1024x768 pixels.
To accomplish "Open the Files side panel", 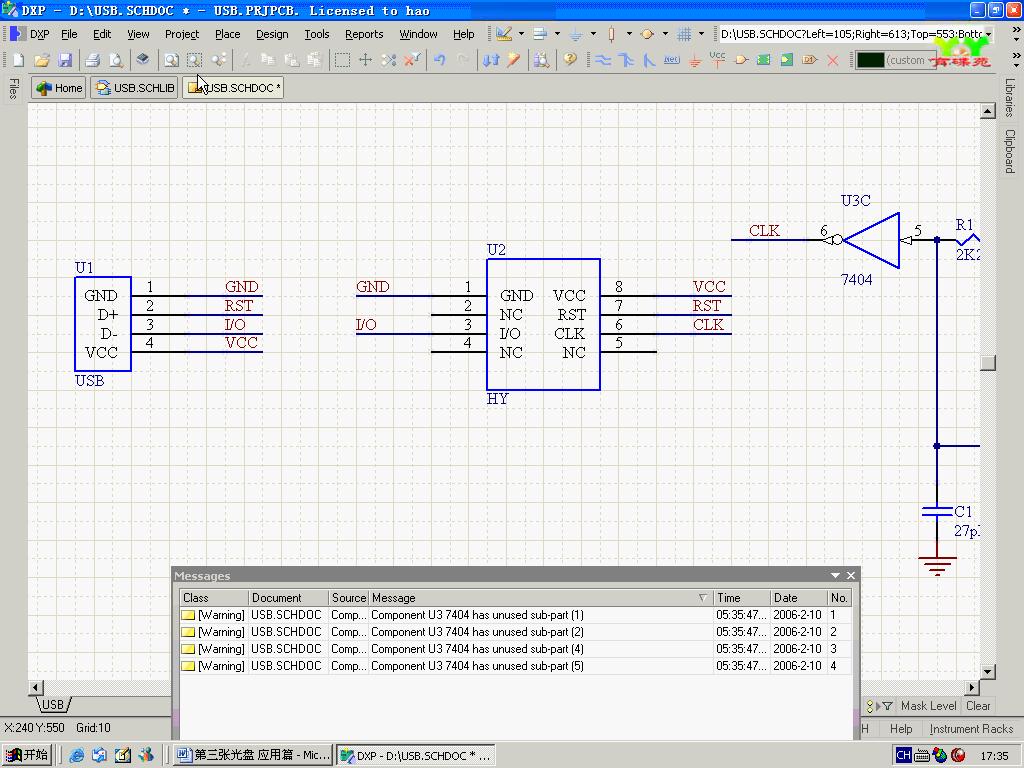I will click(x=14, y=89).
